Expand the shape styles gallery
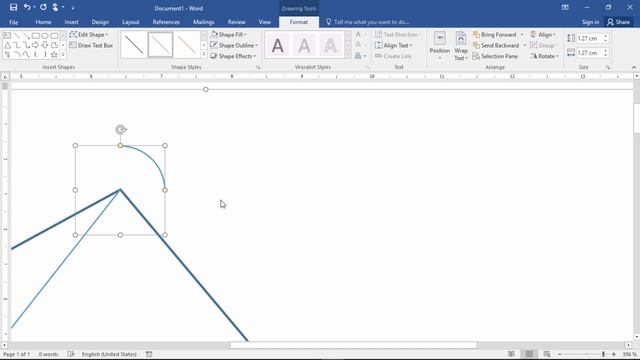This screenshot has height=360, width=640. [x=204, y=54]
